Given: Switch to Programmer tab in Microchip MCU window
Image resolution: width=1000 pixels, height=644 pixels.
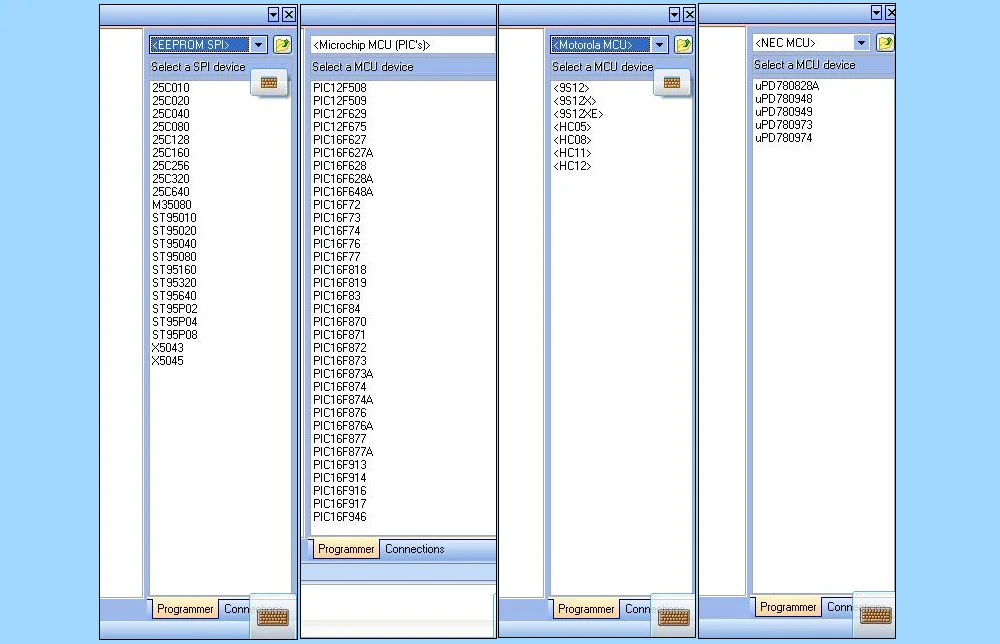Looking at the screenshot, I should click(x=346, y=549).
